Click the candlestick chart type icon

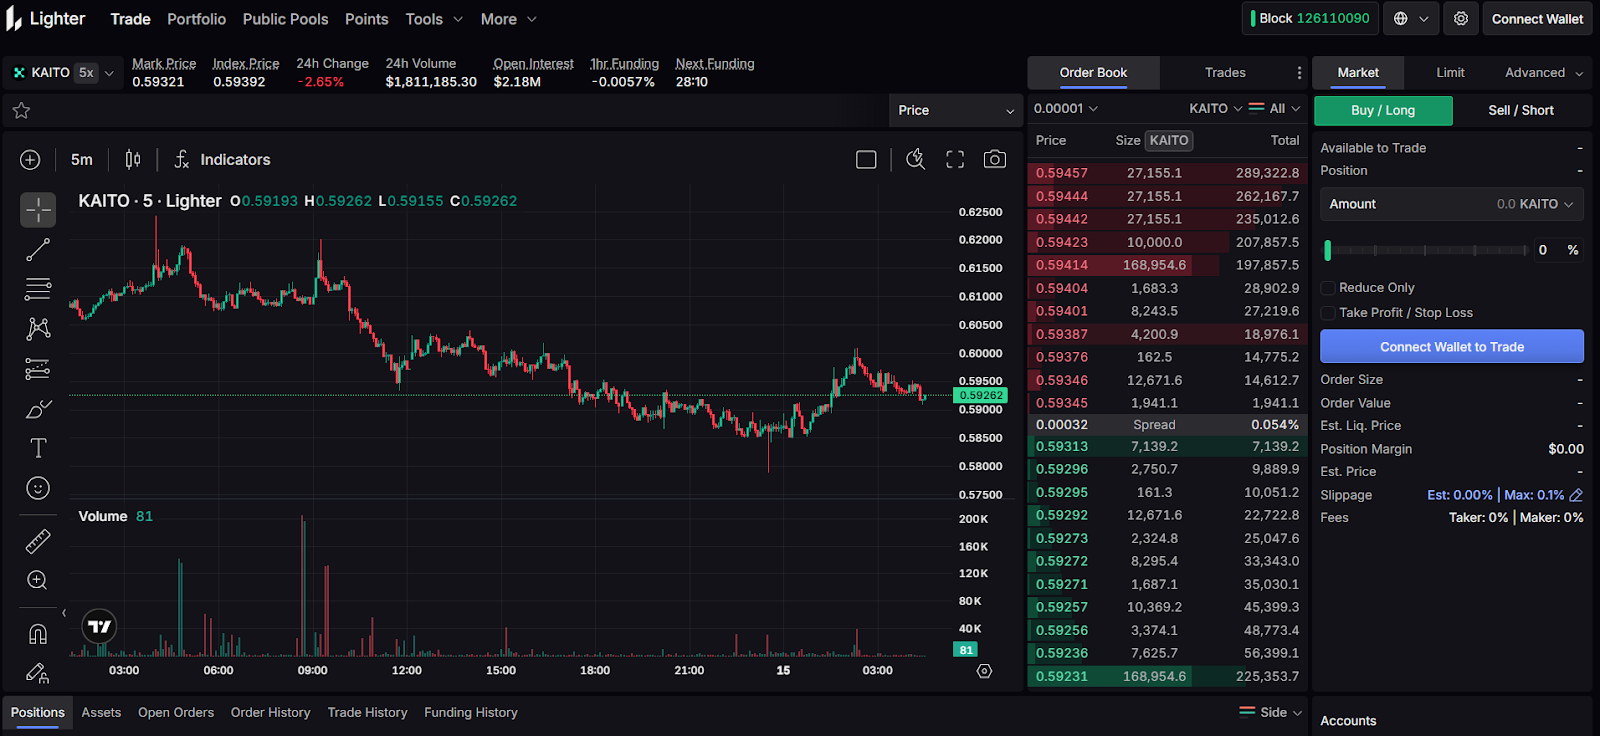click(x=133, y=160)
